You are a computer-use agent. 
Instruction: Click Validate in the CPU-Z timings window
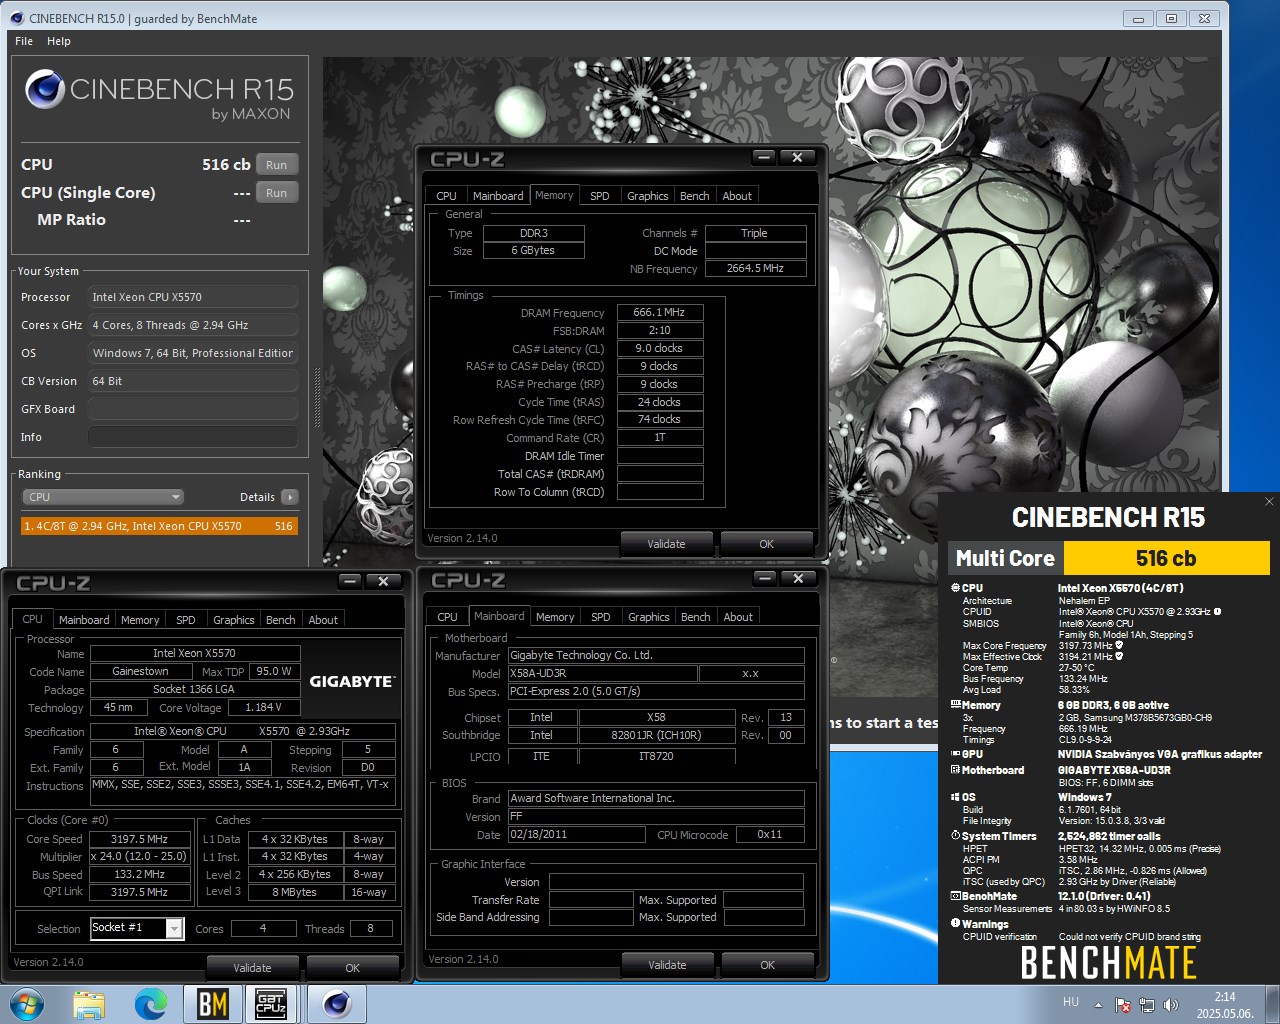[666, 544]
